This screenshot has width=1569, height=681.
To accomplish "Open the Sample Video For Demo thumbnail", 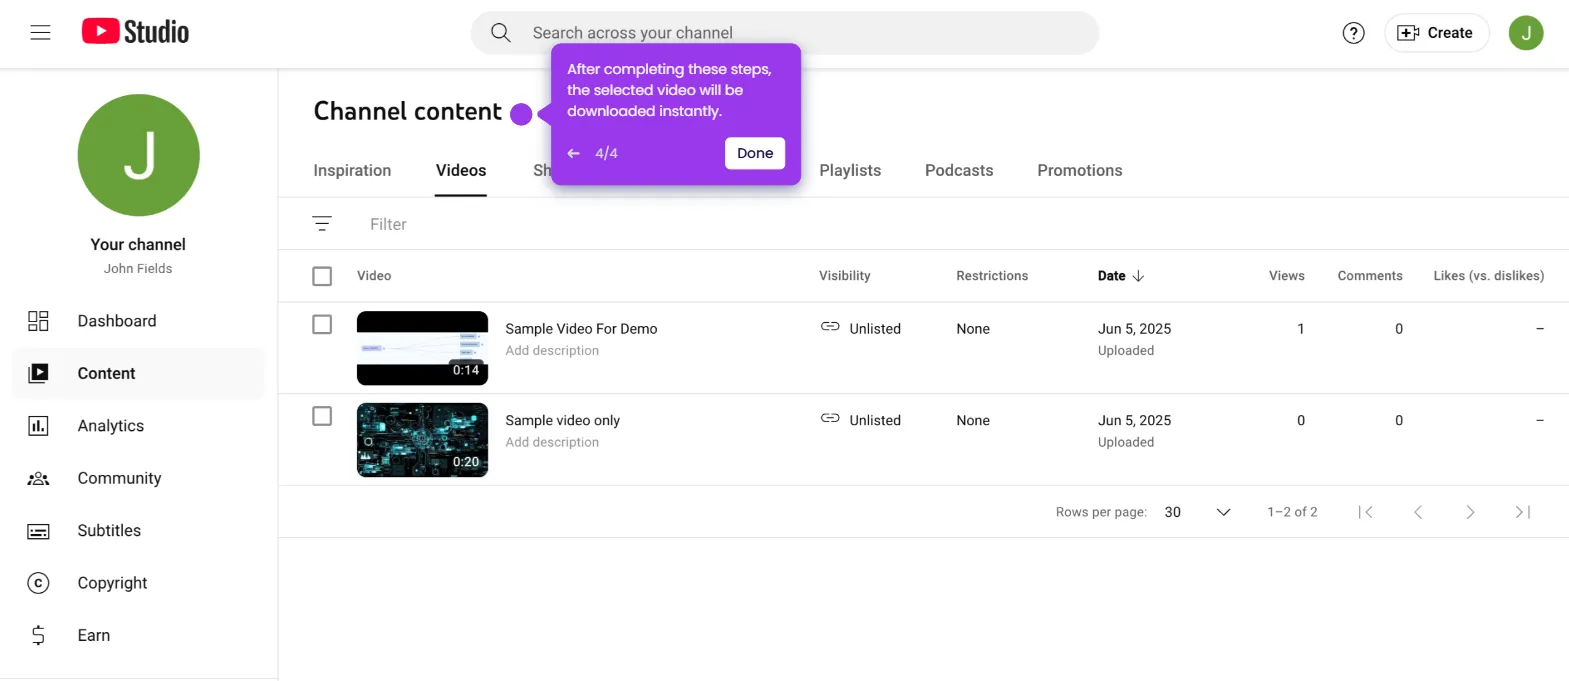I will 422,348.
